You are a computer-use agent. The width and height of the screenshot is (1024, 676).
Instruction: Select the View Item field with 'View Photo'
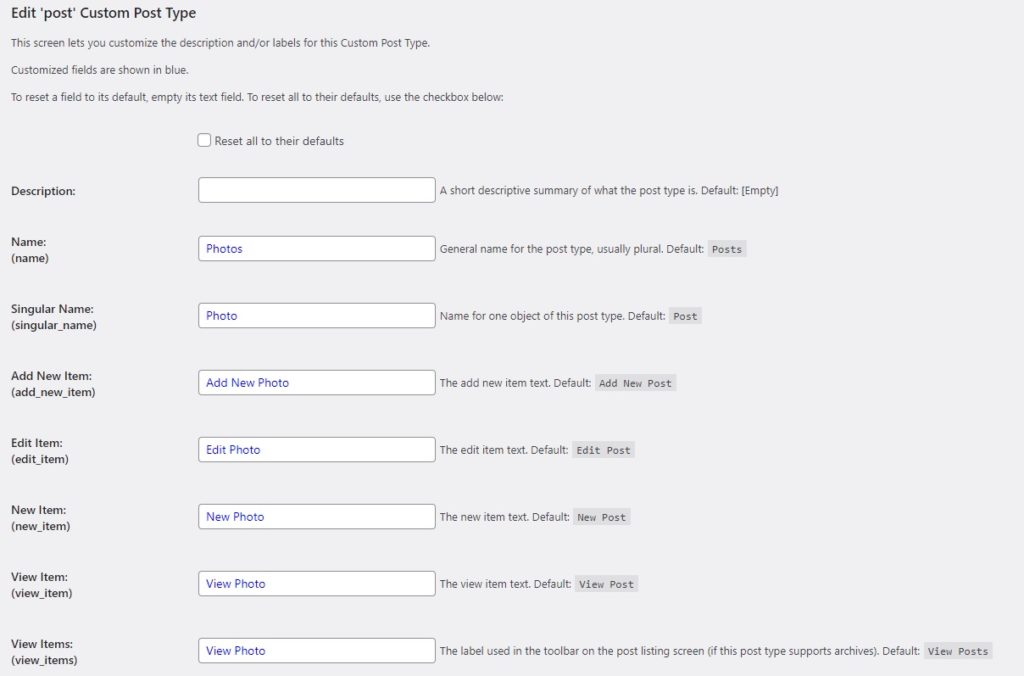click(317, 584)
